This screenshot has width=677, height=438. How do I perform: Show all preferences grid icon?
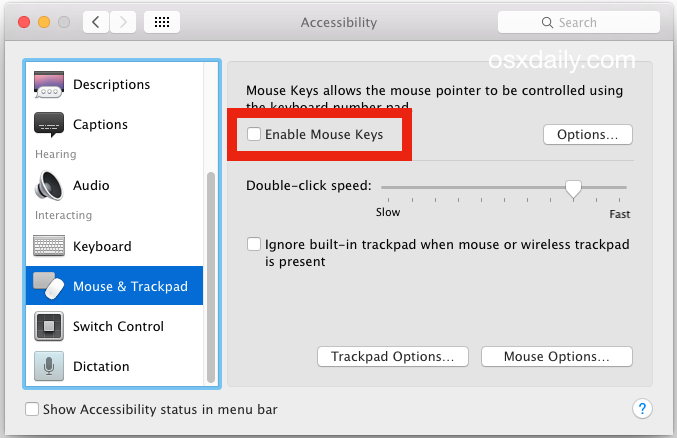pos(162,22)
